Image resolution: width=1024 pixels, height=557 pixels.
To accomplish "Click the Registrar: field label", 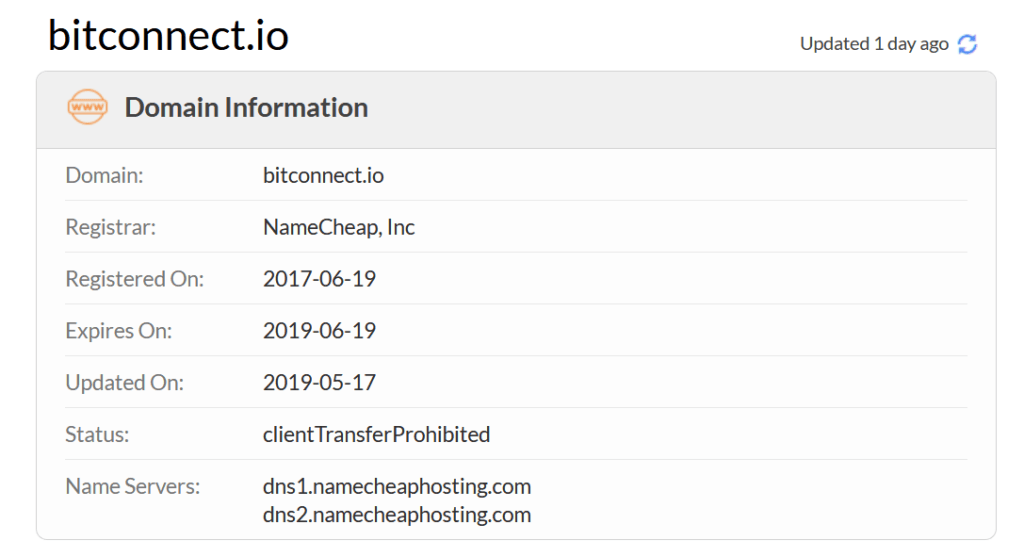I will click(111, 227).
